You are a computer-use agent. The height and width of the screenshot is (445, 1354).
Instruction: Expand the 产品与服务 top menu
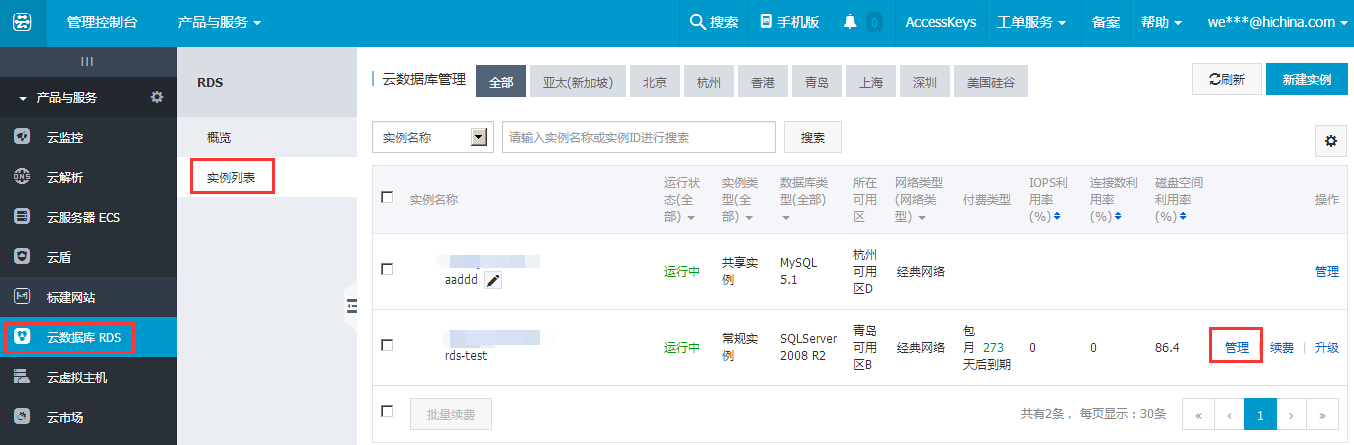pyautogui.click(x=219, y=22)
